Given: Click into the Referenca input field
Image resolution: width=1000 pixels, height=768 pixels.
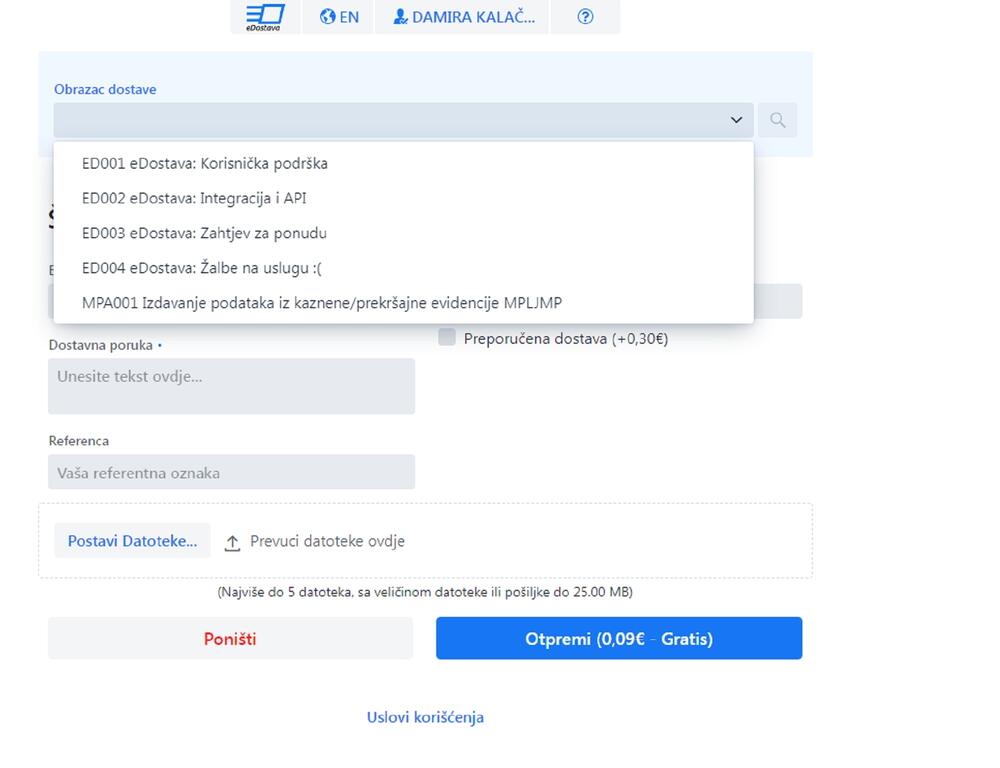Looking at the screenshot, I should pos(231,472).
